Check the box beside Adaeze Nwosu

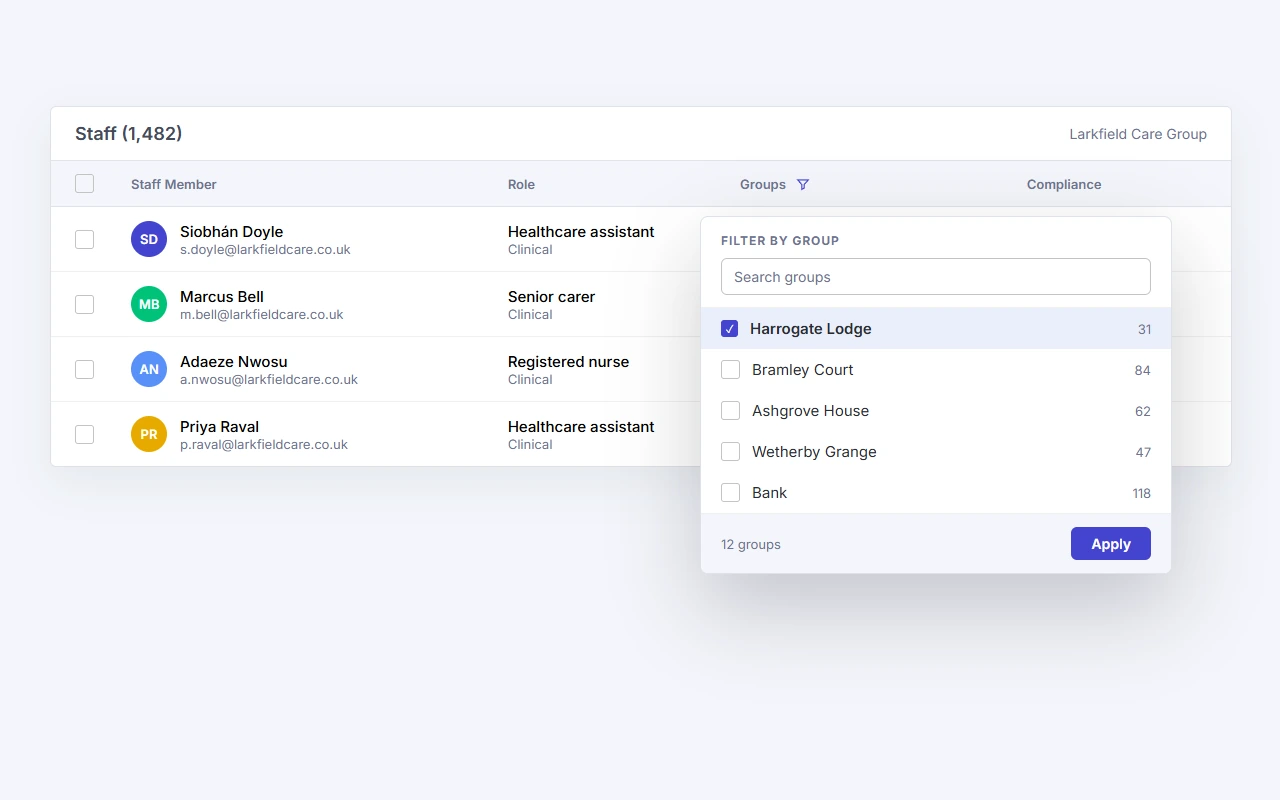[x=85, y=369]
